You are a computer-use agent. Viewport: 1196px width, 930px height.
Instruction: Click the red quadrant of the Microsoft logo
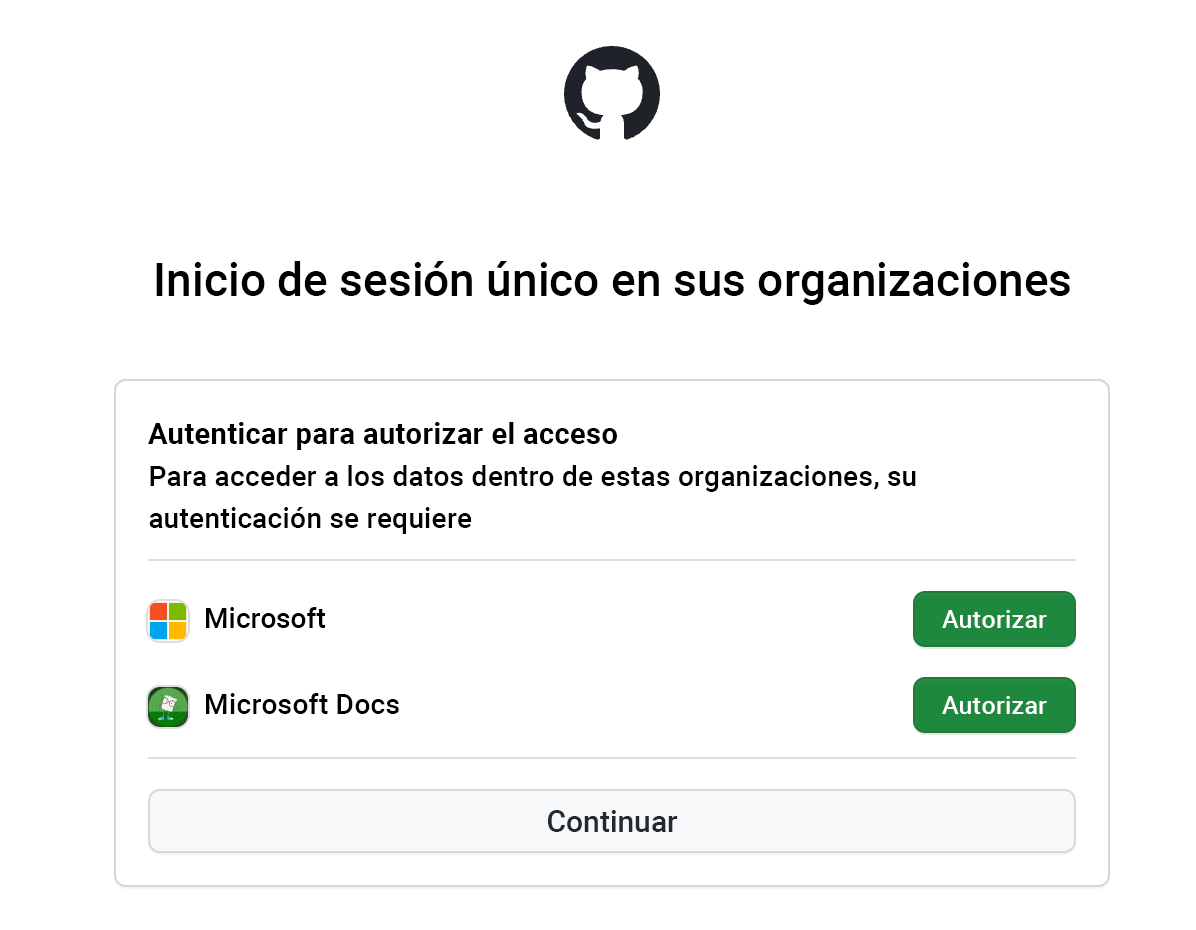160,610
